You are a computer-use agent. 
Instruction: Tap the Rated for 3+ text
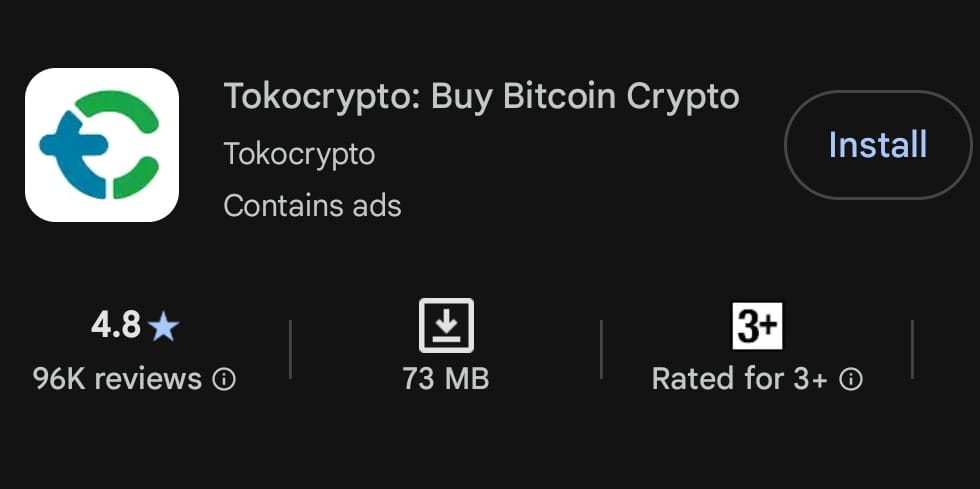[x=739, y=379]
